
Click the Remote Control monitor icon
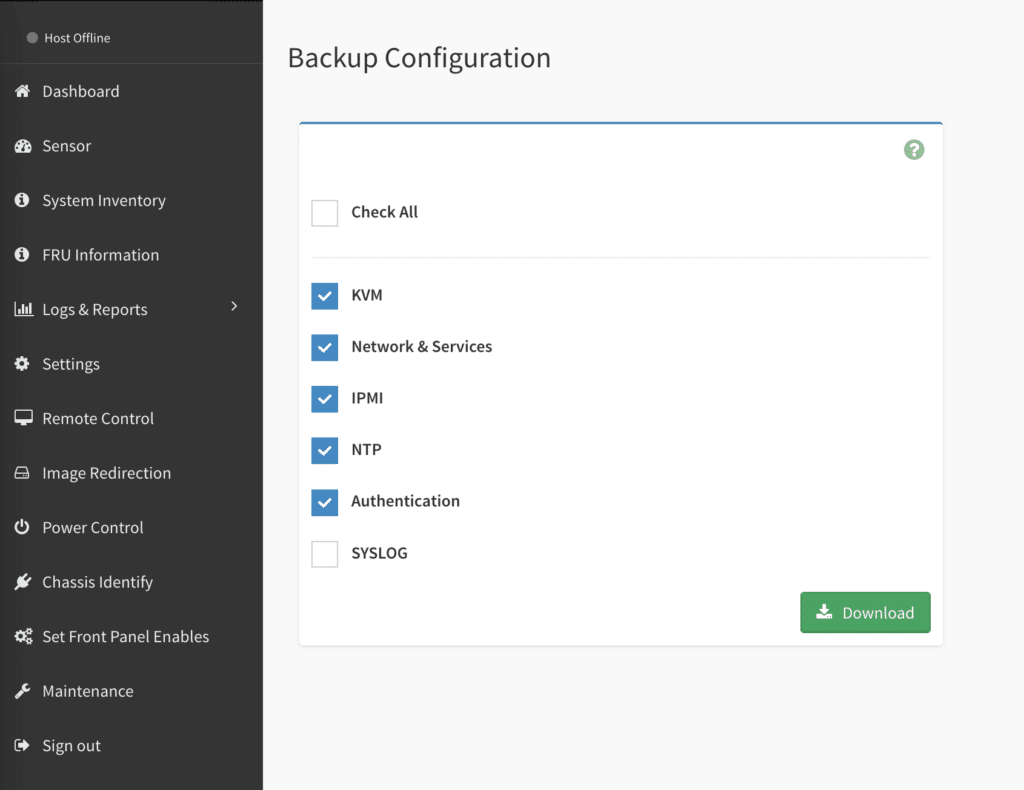pyautogui.click(x=22, y=418)
